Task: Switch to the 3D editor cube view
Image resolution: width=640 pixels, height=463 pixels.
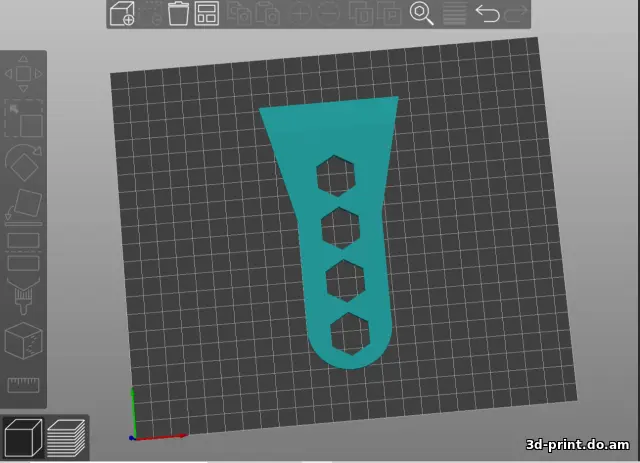Action: pos(23,438)
